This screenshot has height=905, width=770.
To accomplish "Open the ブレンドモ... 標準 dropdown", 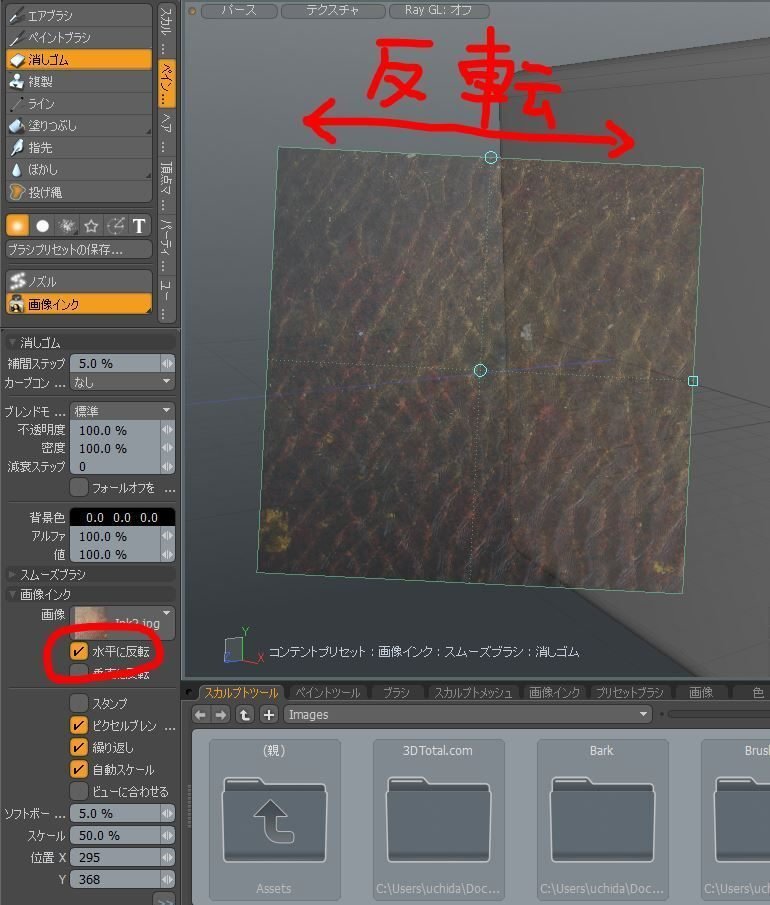I will (x=122, y=411).
